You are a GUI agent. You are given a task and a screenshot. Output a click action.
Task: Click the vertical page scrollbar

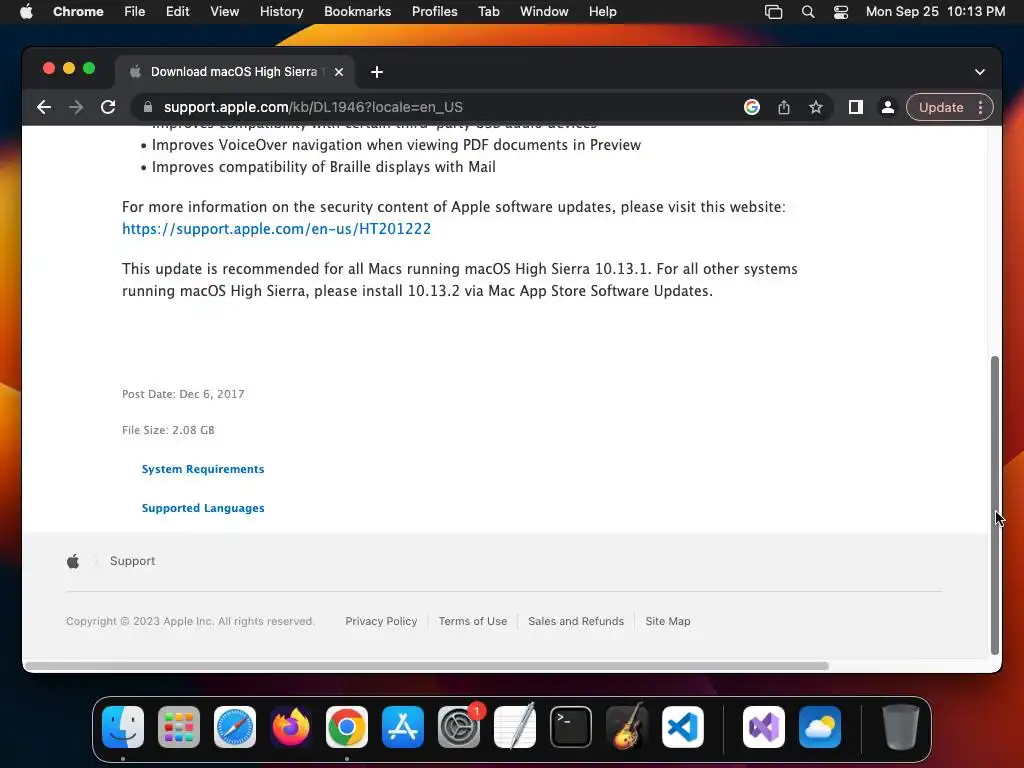[x=995, y=505]
